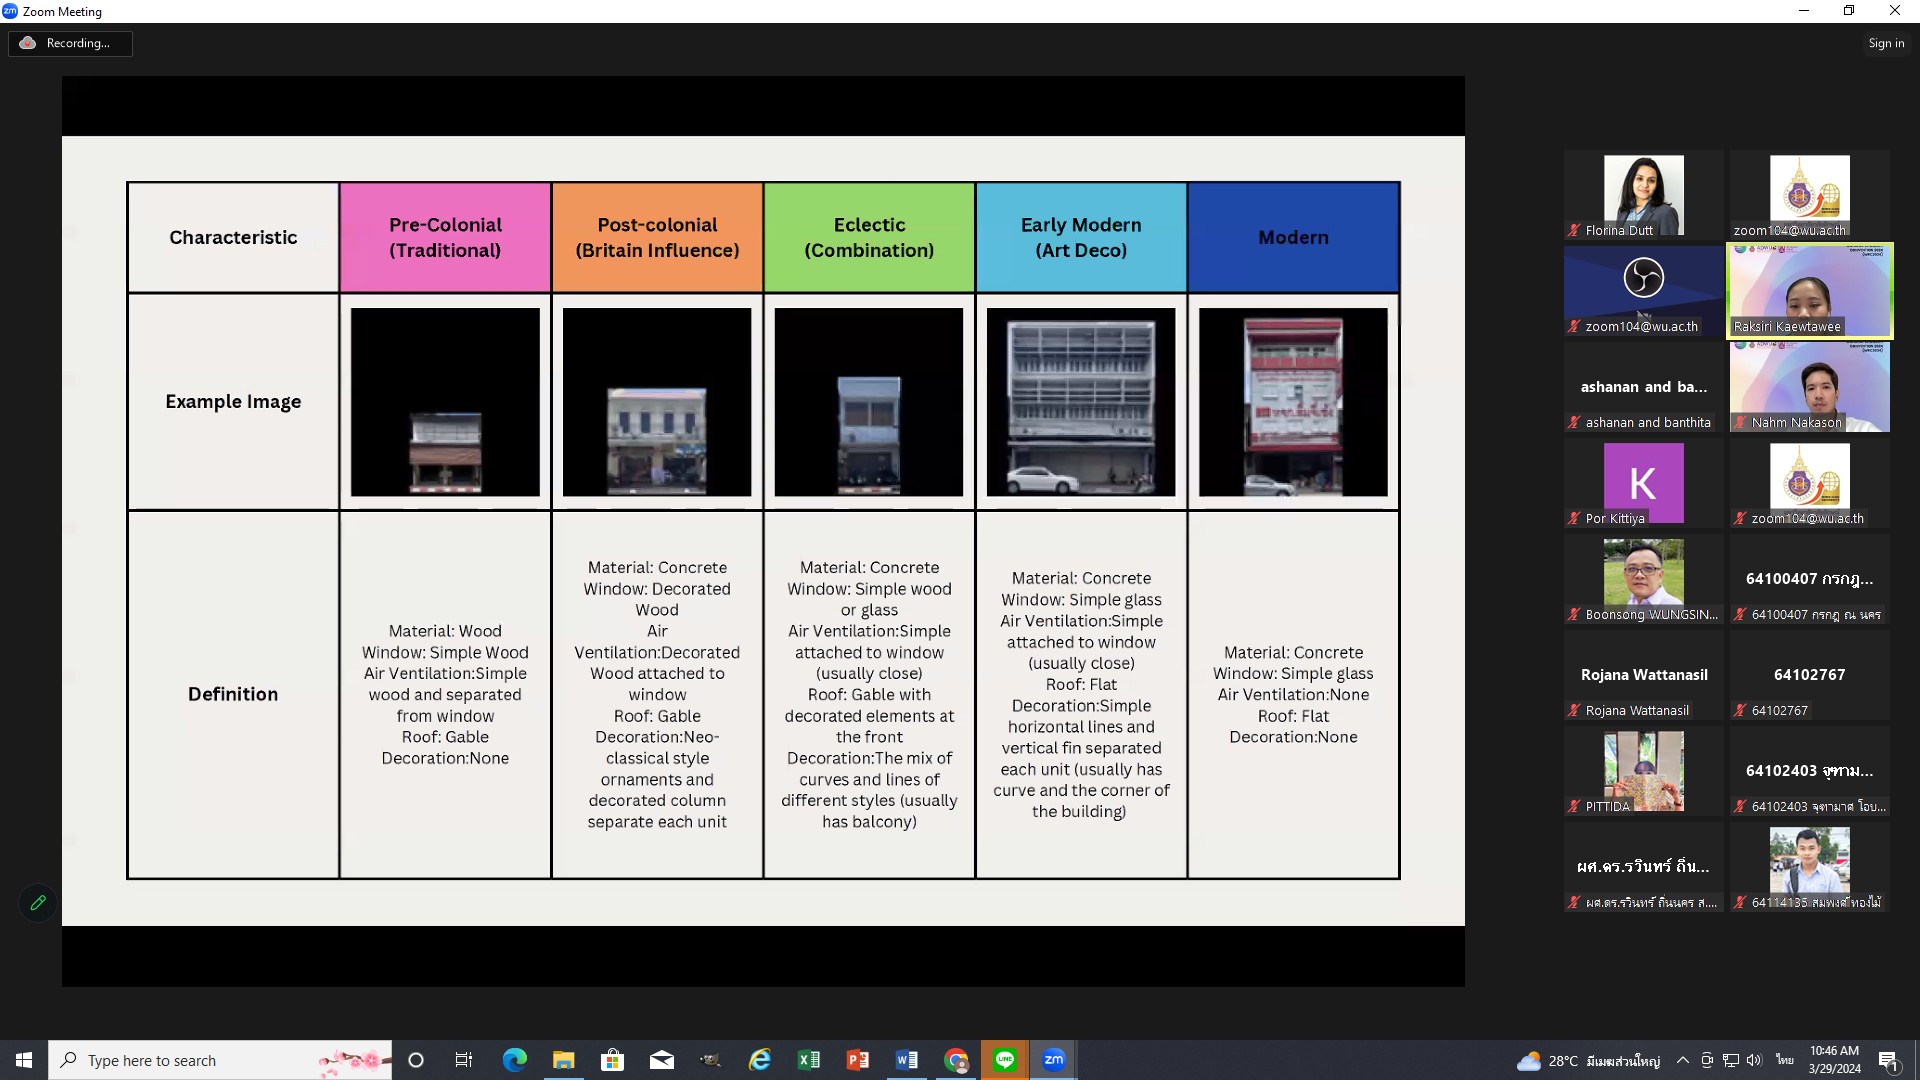
Task: Open the File Explorer folder icon
Action: pos(563,1060)
